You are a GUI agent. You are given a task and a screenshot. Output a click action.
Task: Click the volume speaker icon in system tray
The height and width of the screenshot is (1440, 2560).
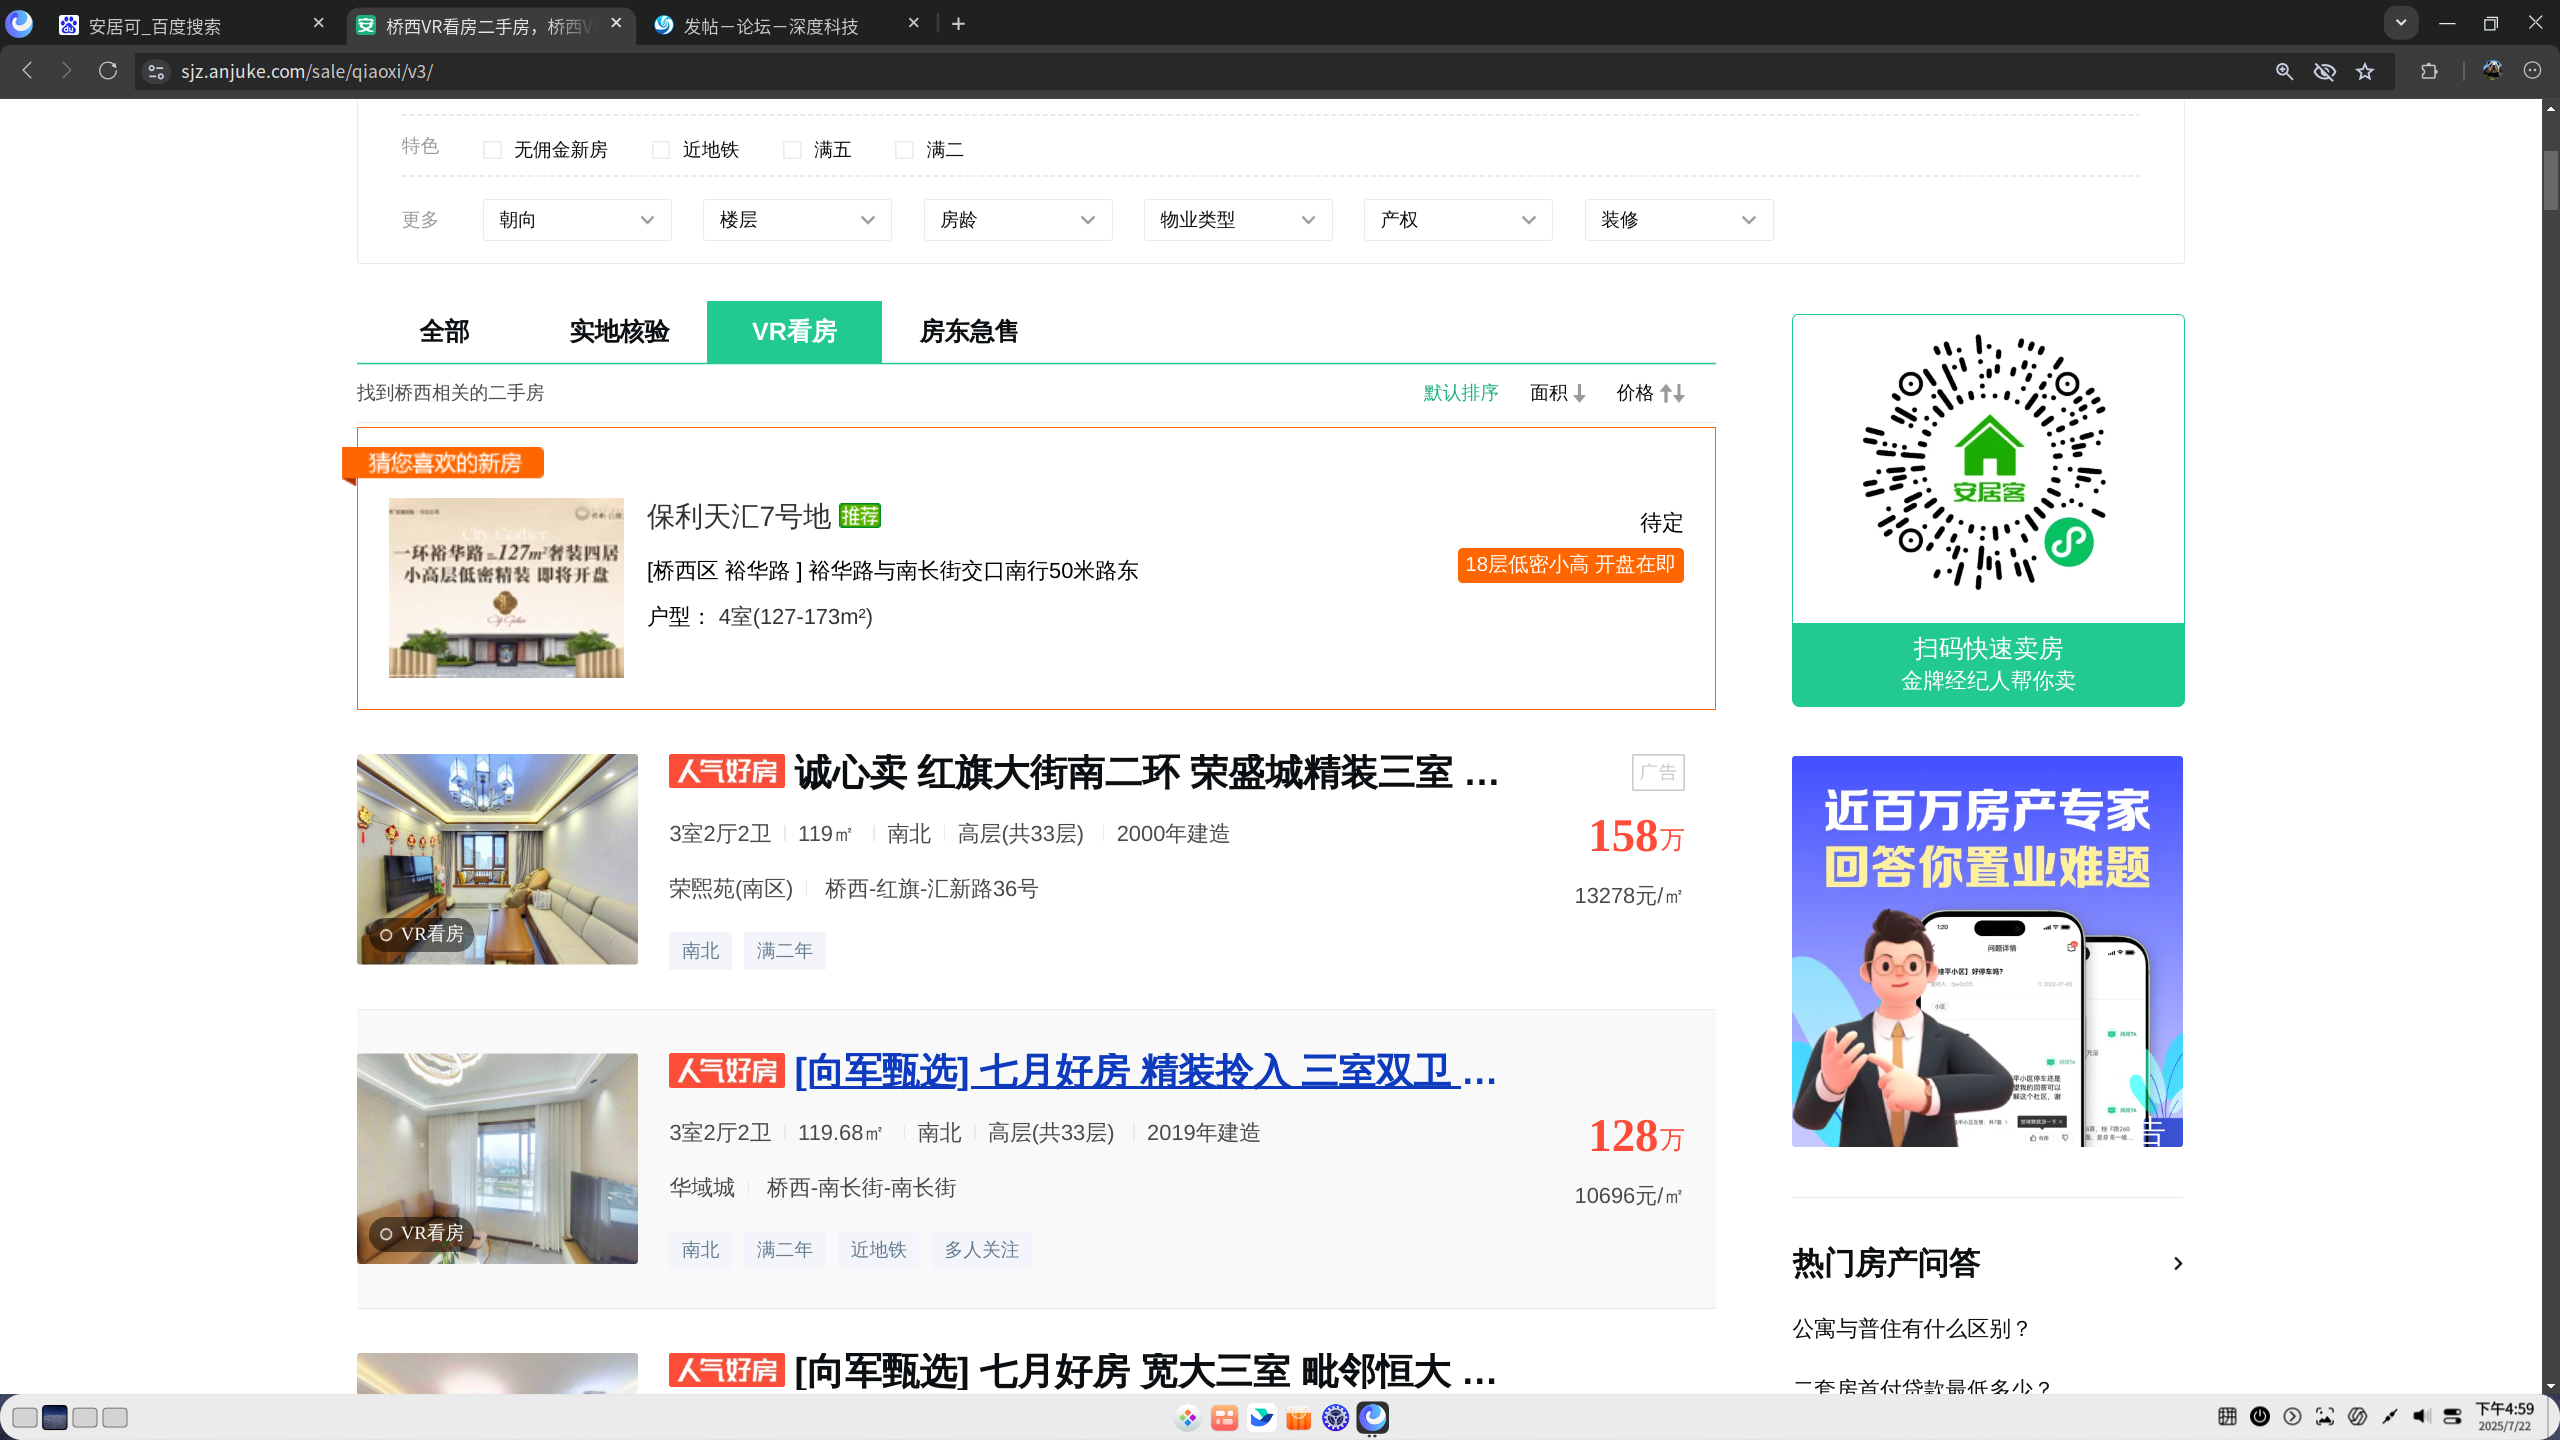click(2421, 1416)
